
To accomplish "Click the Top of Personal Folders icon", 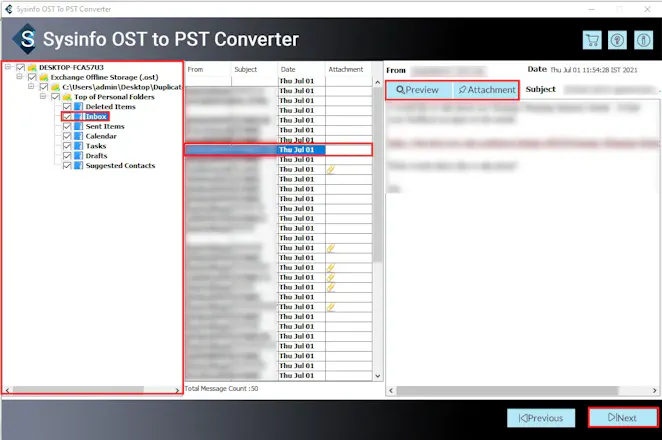I will [x=67, y=97].
